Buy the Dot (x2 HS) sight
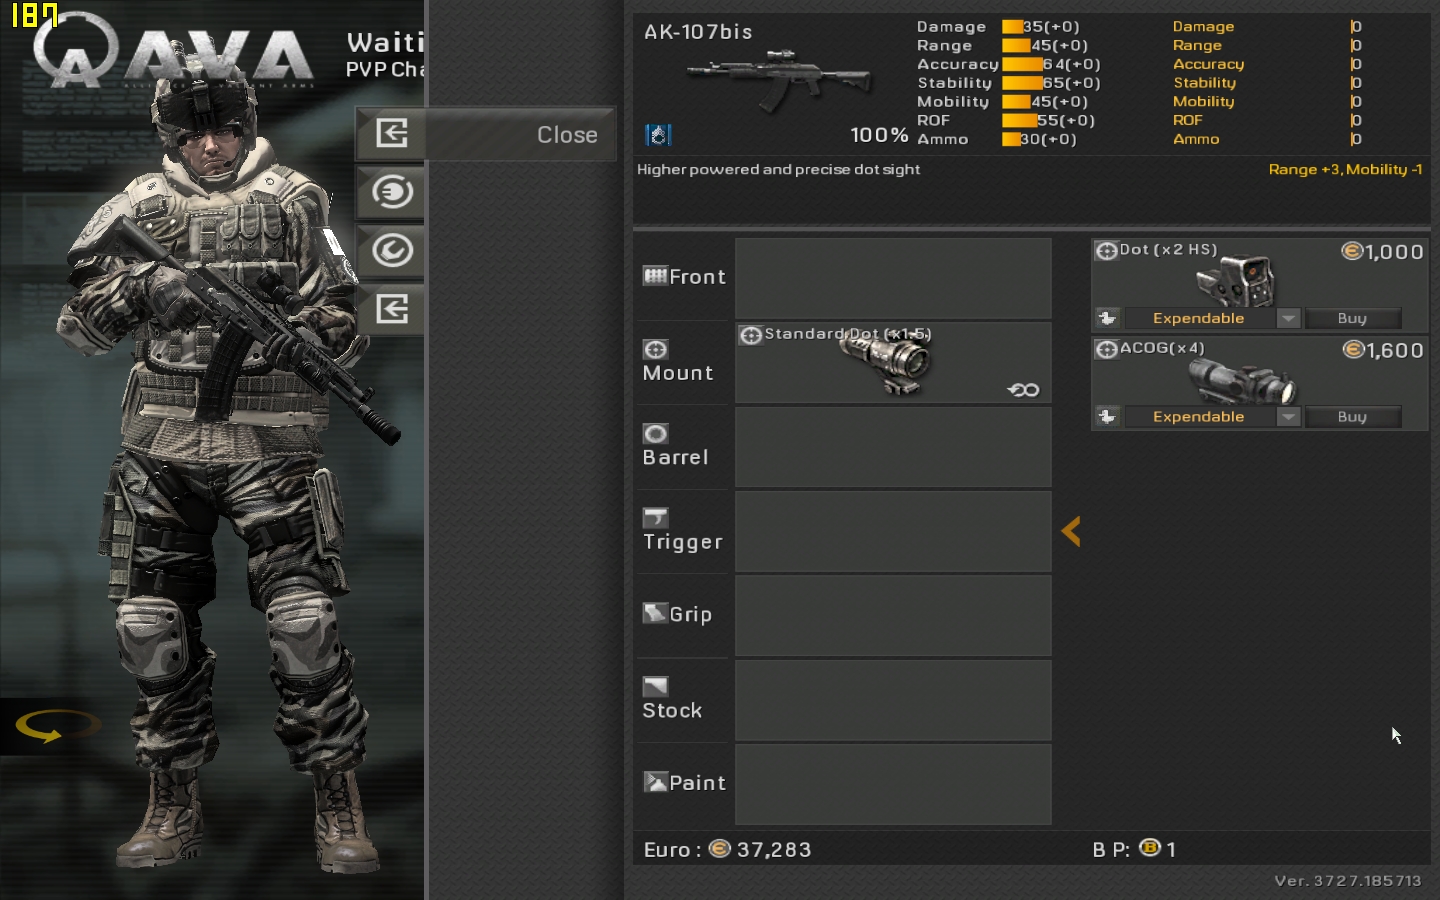Viewport: 1440px width, 900px height. pos(1352,318)
